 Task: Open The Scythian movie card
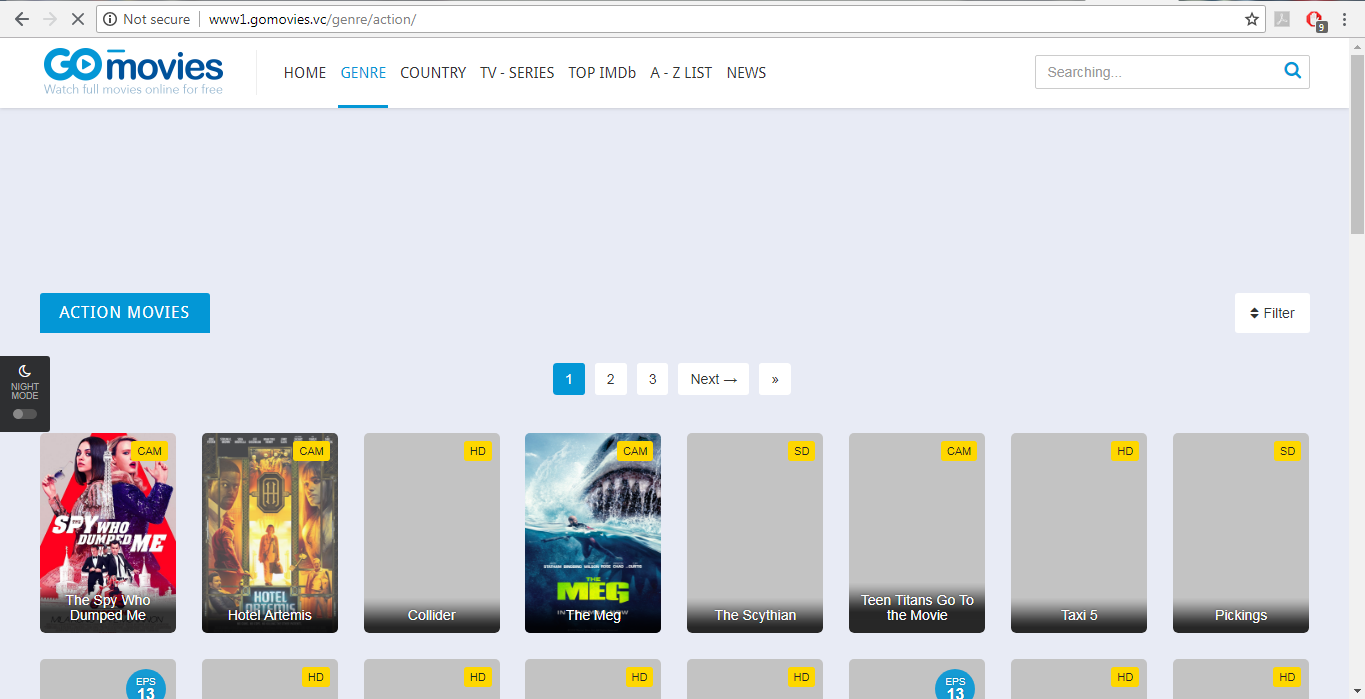[755, 533]
